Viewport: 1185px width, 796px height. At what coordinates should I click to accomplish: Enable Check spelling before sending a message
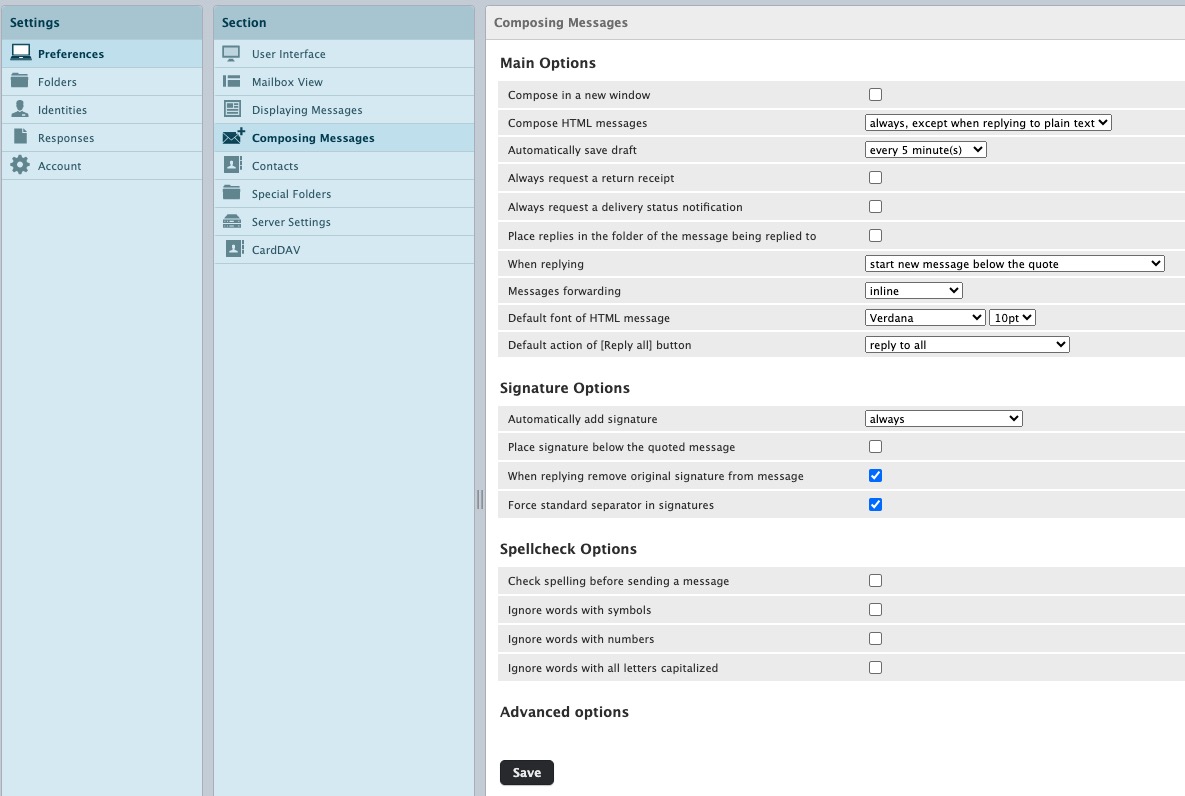[x=875, y=581]
